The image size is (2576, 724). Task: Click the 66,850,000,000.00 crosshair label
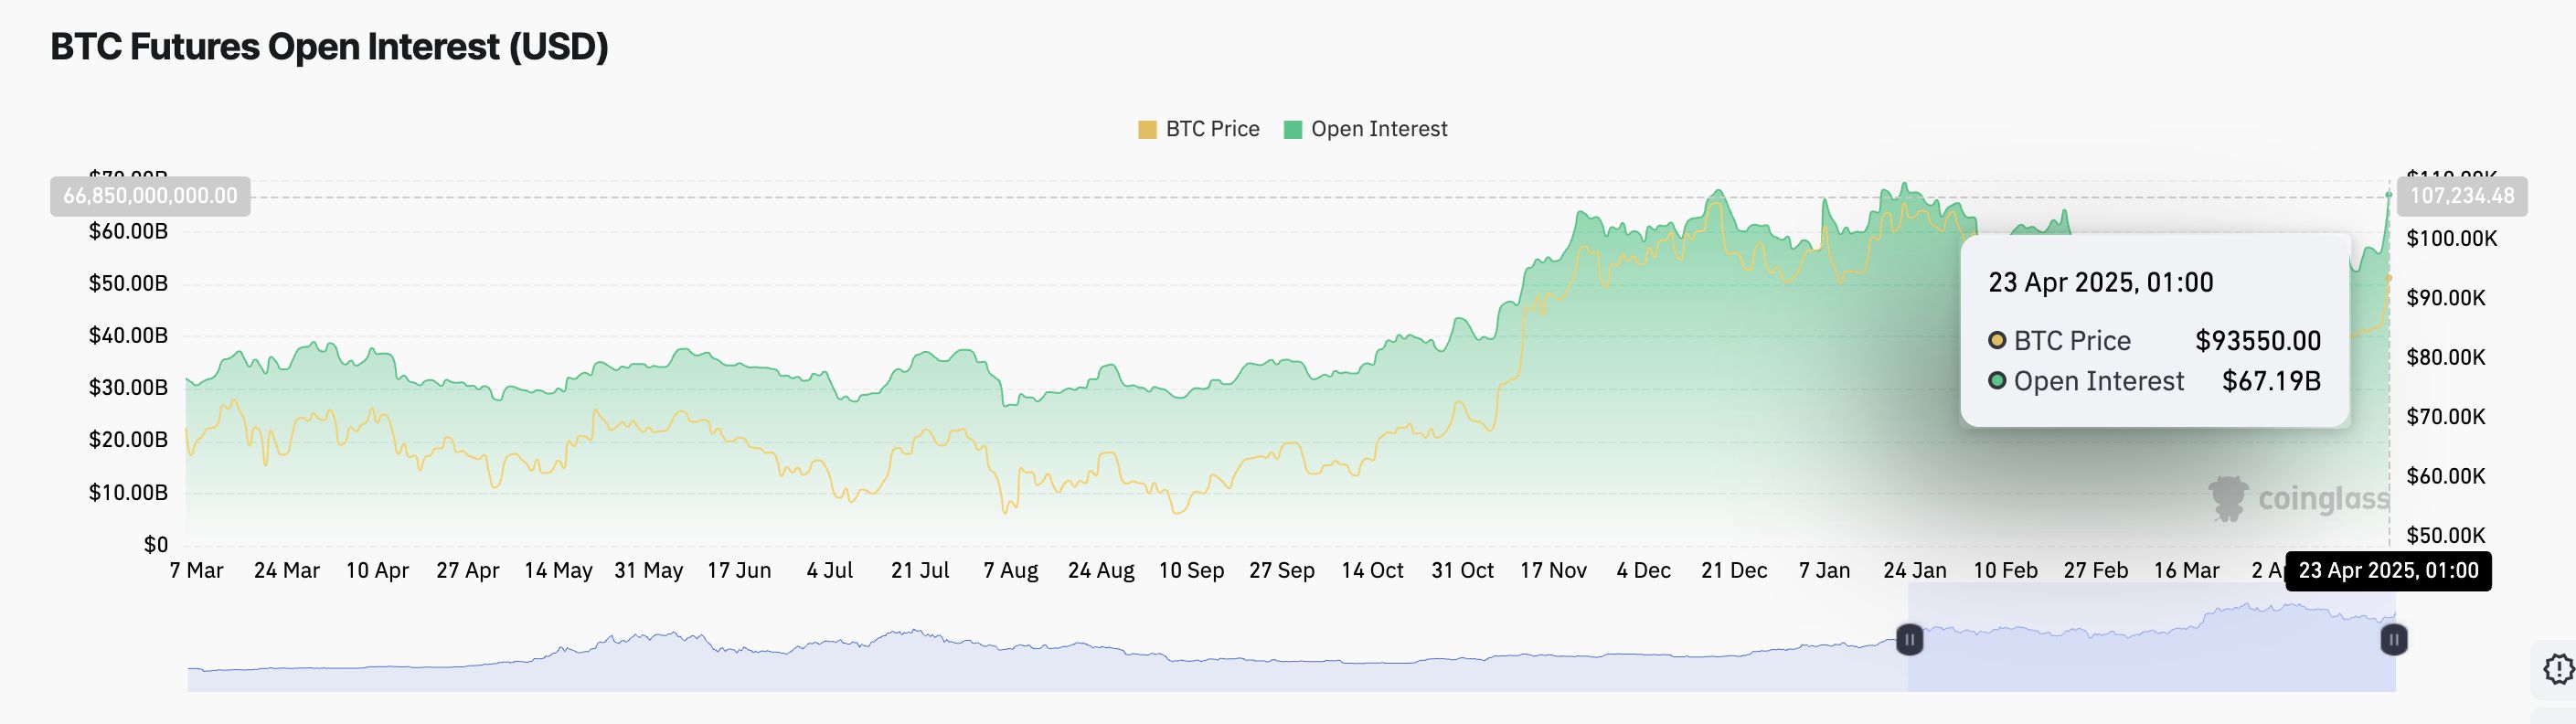pos(150,196)
